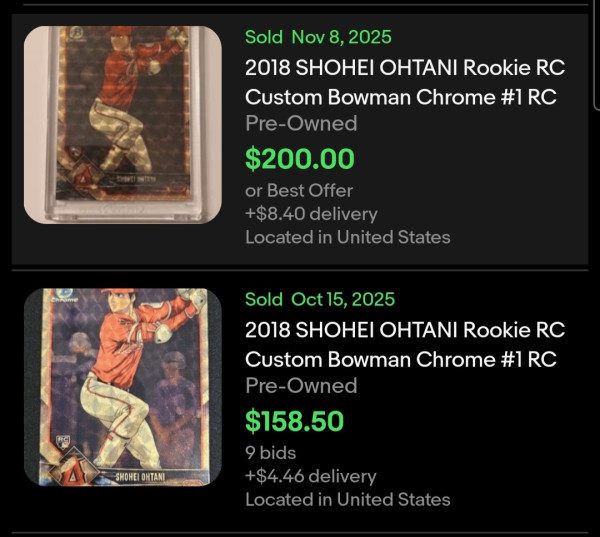Open the $158.50 Ohtani card thumbnail
Viewport: 600px width, 537px height.
point(122,387)
